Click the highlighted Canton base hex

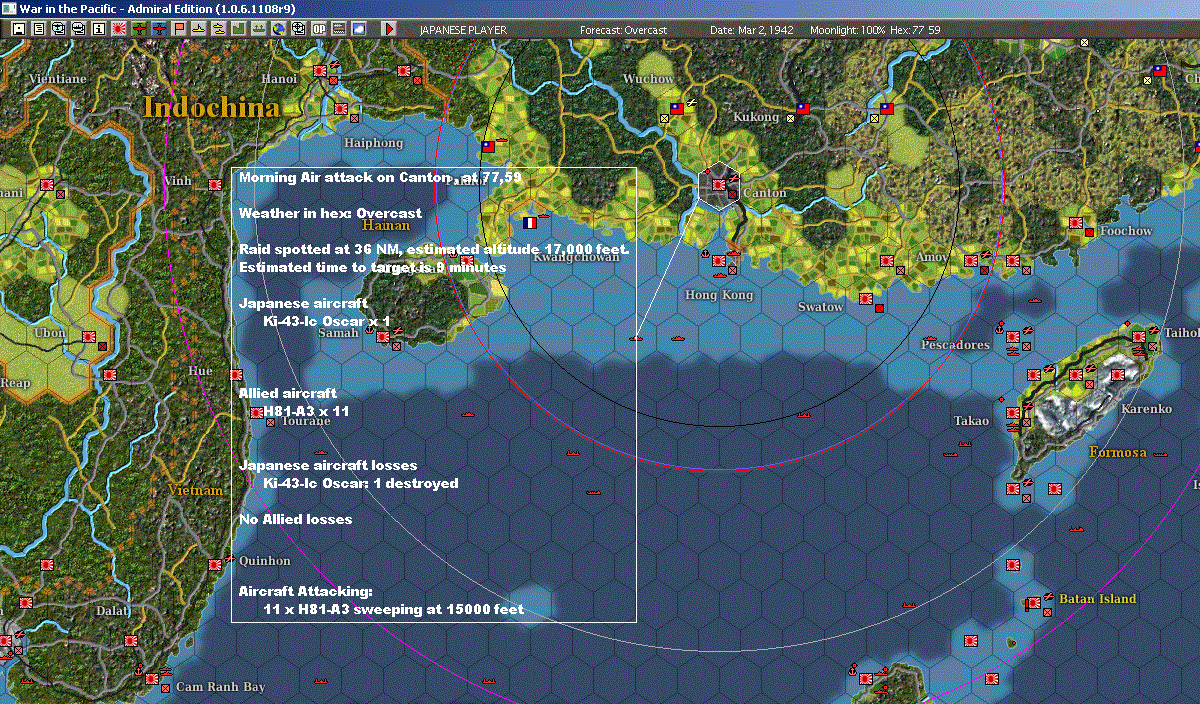[721, 186]
